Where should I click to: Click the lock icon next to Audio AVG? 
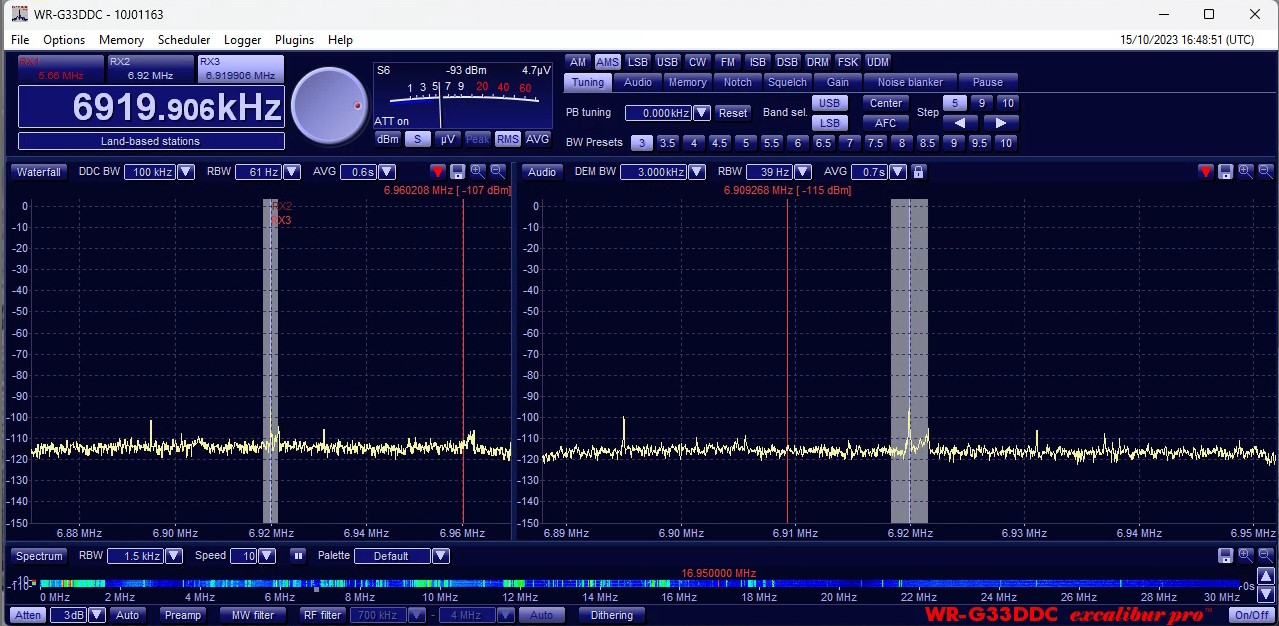click(x=918, y=172)
